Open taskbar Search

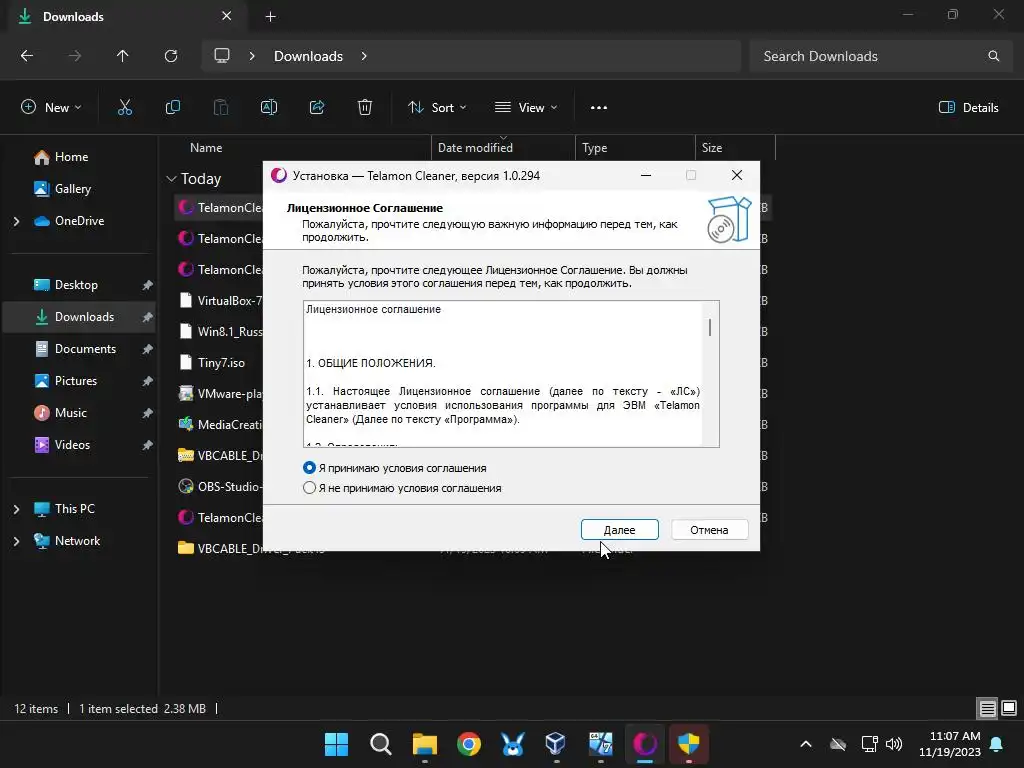381,744
